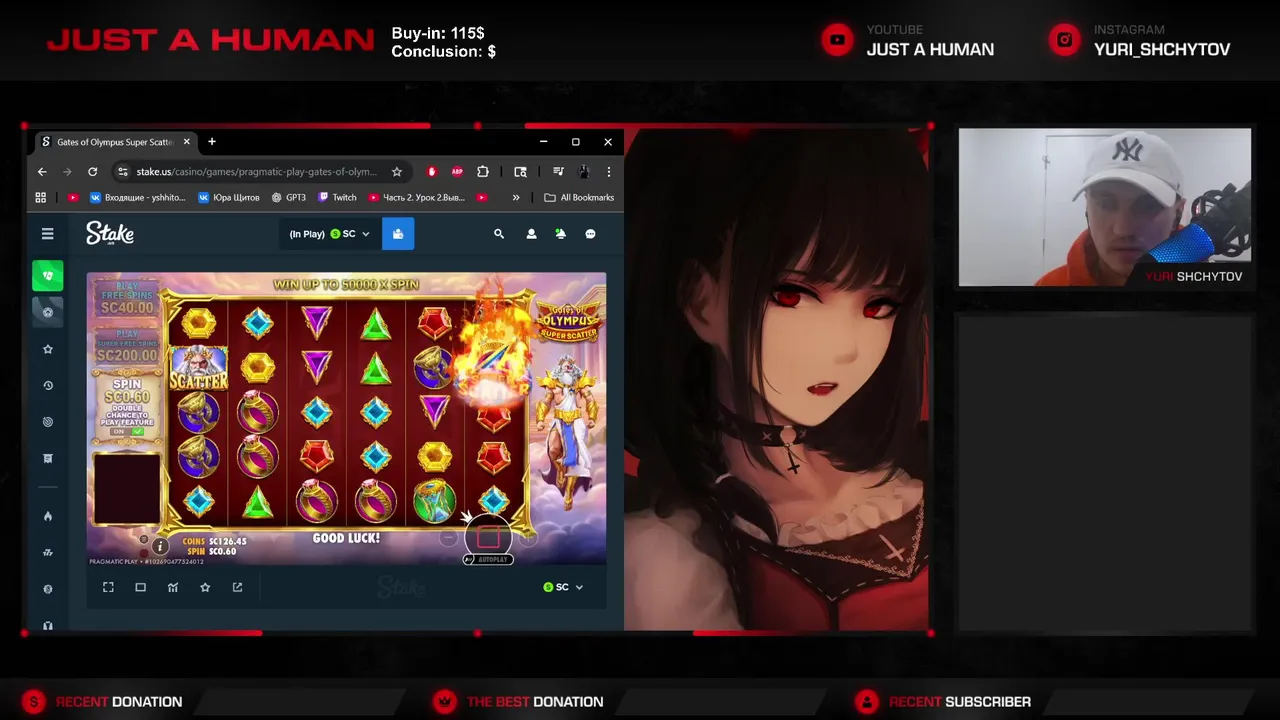1280x720 pixels.
Task: Open the chat bubble icon in Stake header
Action: pyautogui.click(x=590, y=234)
